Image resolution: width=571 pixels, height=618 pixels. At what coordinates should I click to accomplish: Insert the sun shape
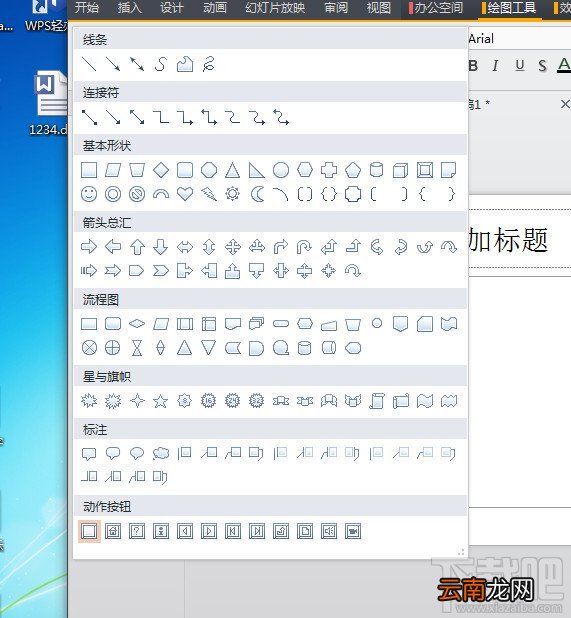tap(232, 194)
